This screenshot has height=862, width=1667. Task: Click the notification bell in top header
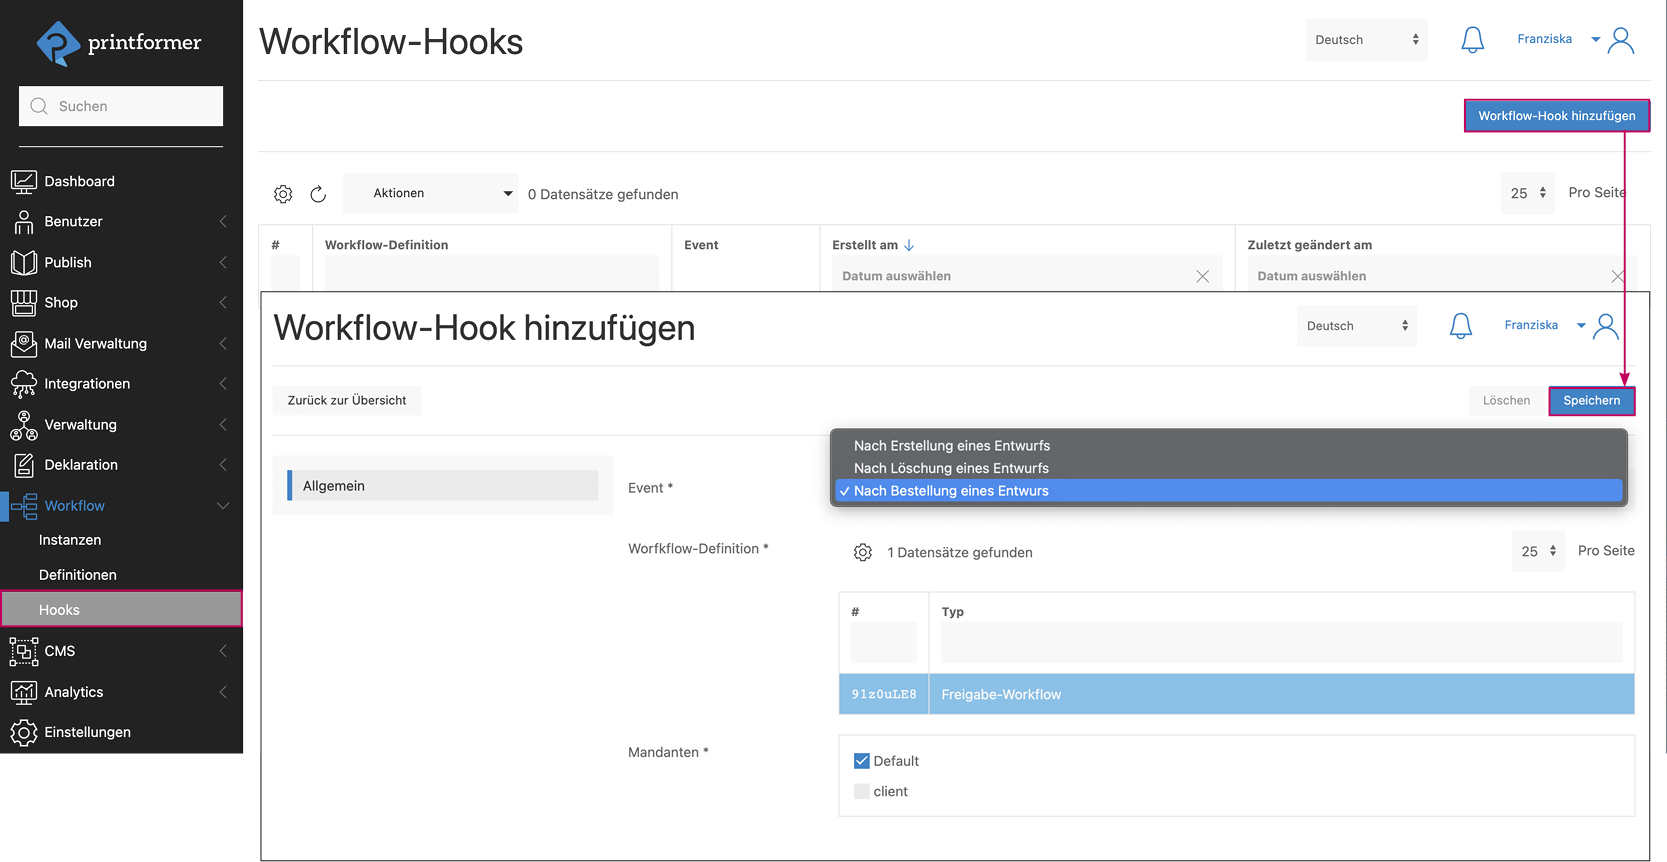point(1472,40)
